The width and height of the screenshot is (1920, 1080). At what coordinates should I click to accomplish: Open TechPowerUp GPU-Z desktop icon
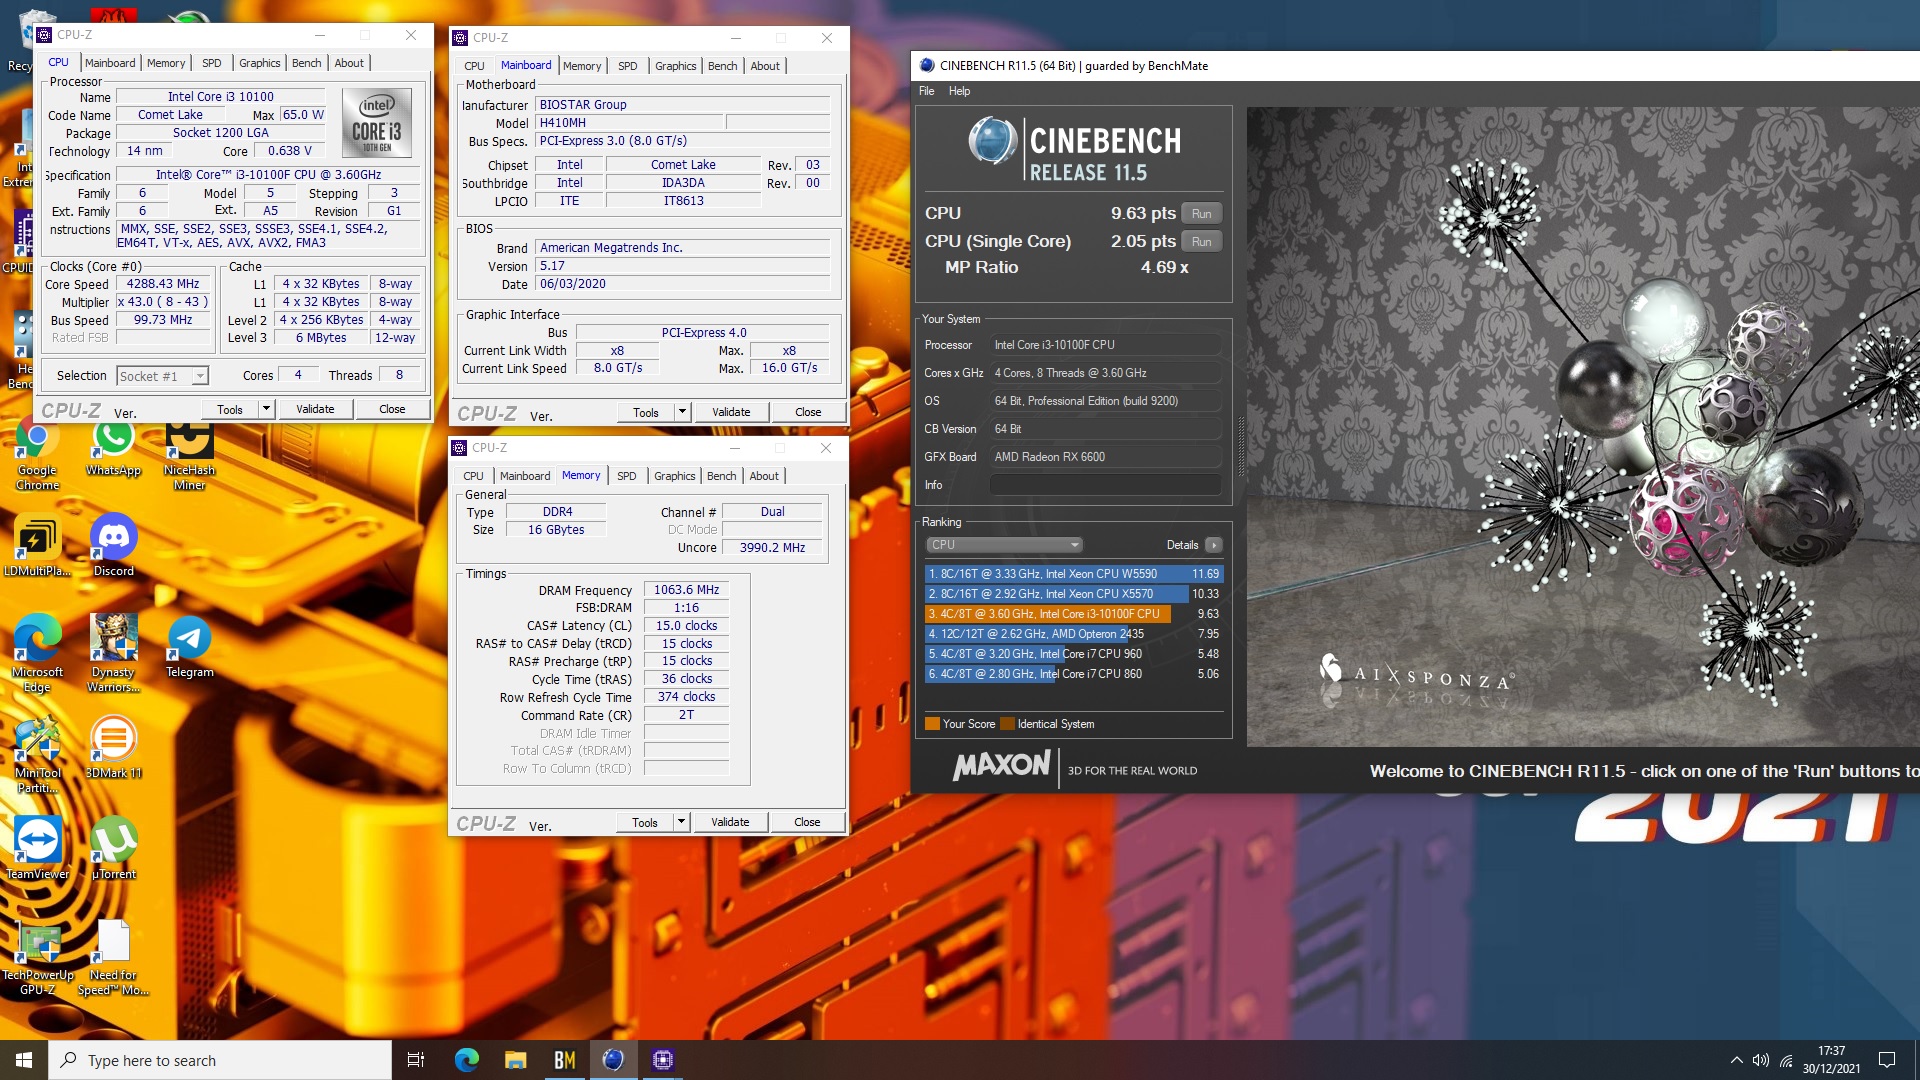point(37,958)
